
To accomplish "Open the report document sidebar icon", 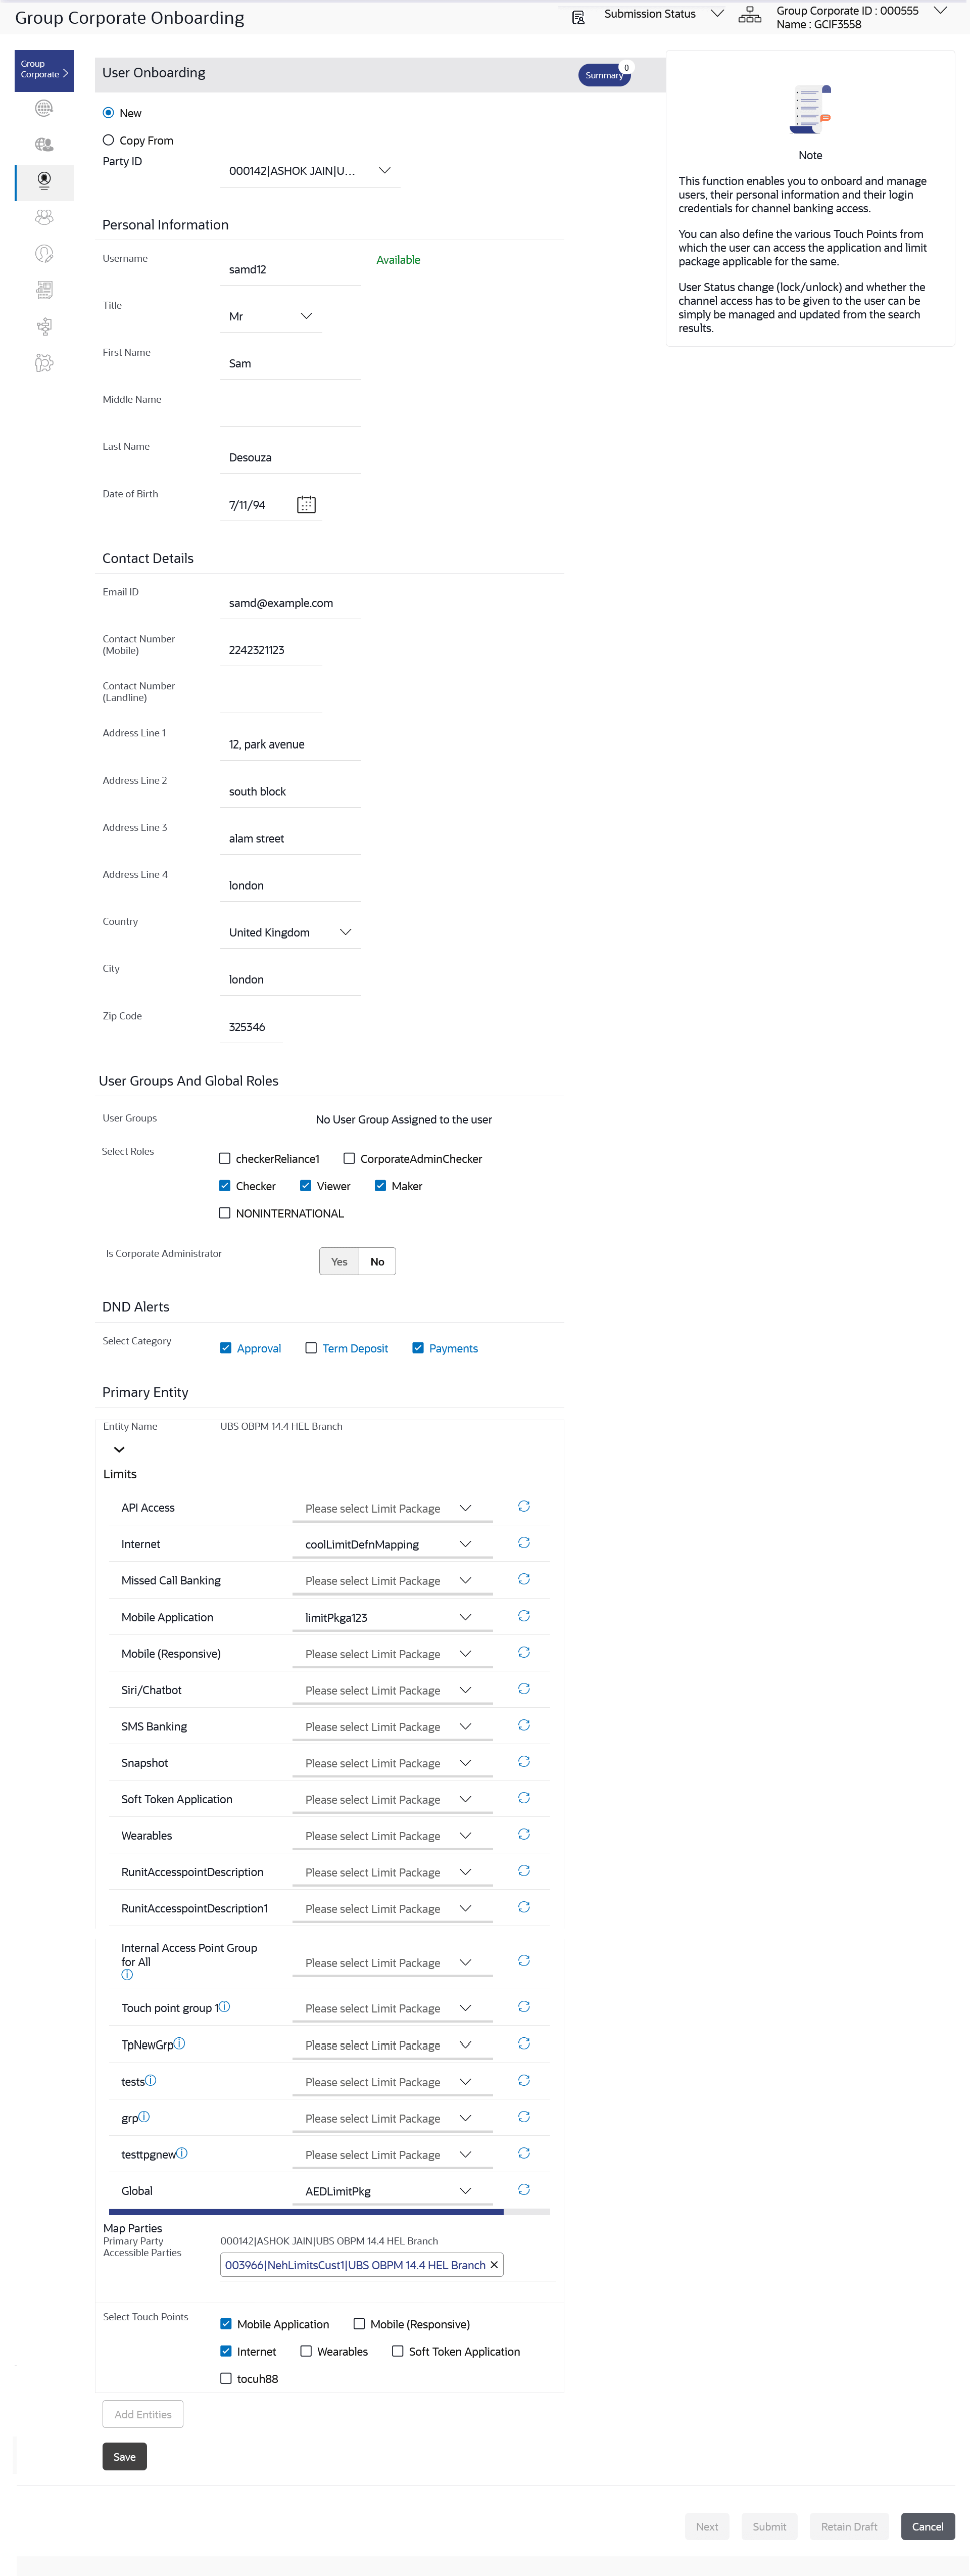I will coord(44,290).
